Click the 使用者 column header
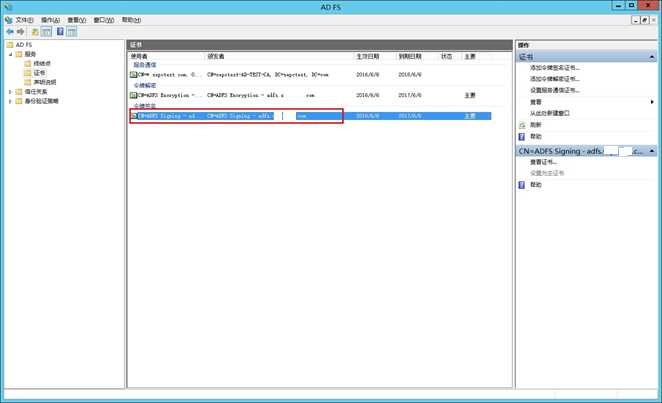This screenshot has width=662, height=403. pyautogui.click(x=138, y=56)
